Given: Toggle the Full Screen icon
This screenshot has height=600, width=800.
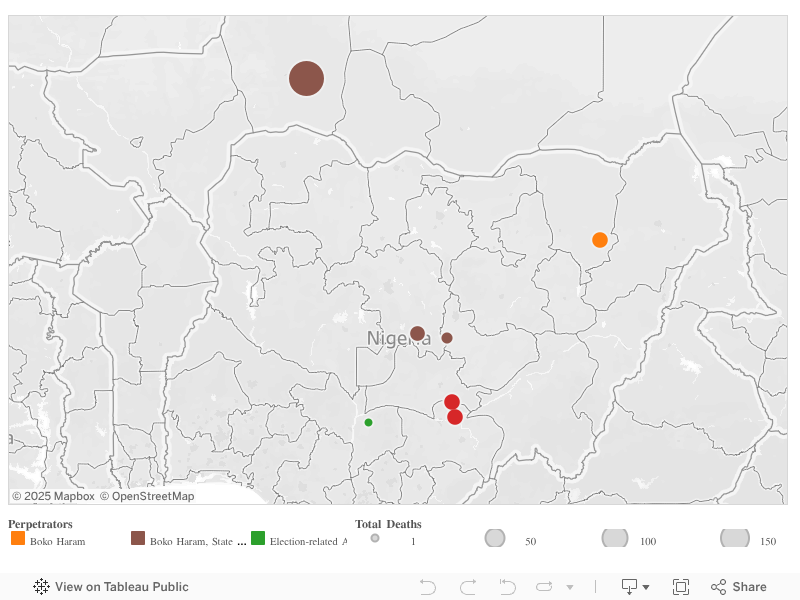Looking at the screenshot, I should [681, 587].
